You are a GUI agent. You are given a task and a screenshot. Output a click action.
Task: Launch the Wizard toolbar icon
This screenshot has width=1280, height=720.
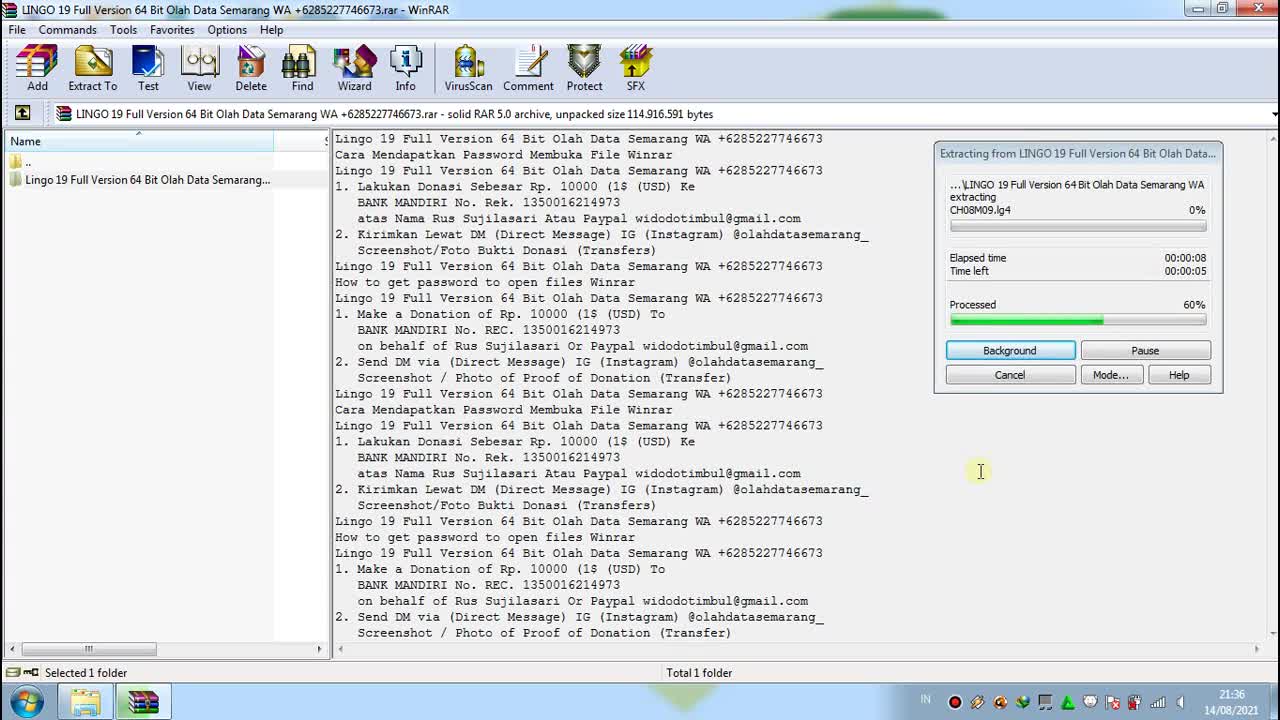[354, 69]
